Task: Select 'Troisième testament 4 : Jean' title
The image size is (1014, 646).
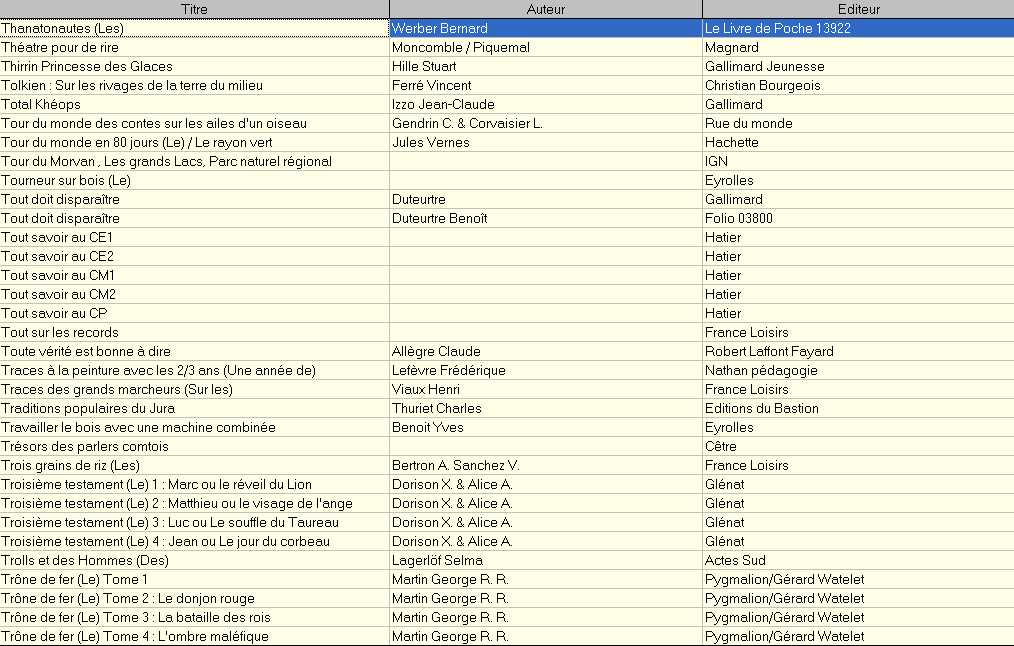Action: point(194,542)
